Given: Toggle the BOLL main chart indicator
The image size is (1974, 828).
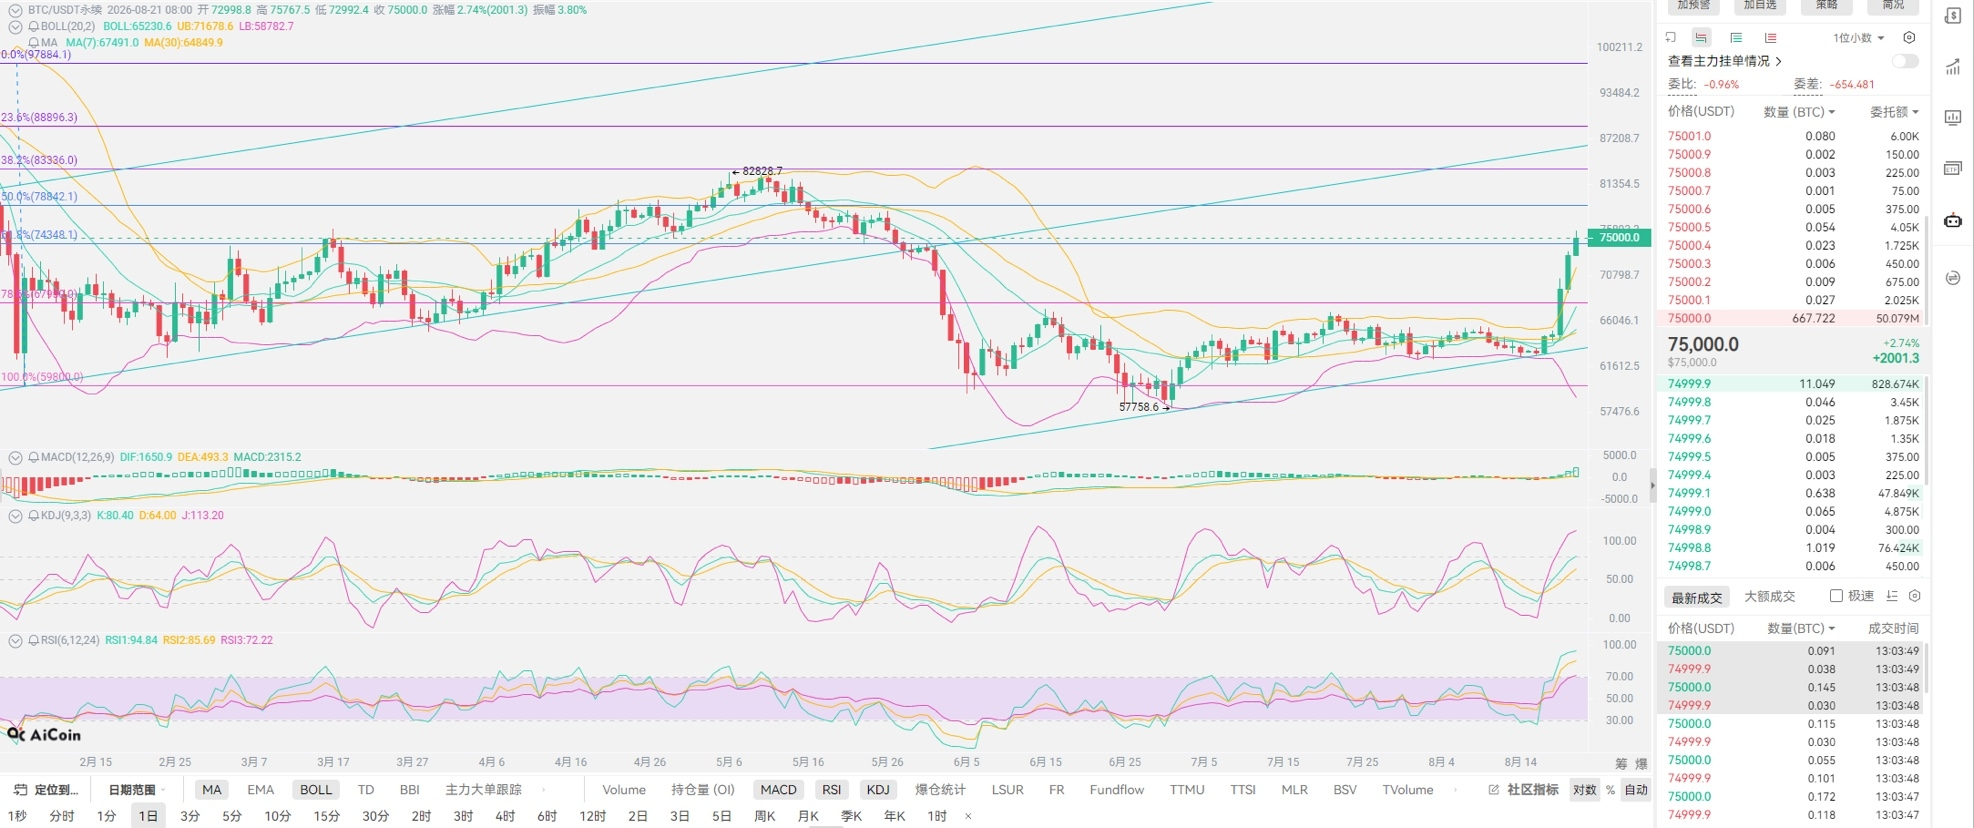Looking at the screenshot, I should (x=316, y=790).
